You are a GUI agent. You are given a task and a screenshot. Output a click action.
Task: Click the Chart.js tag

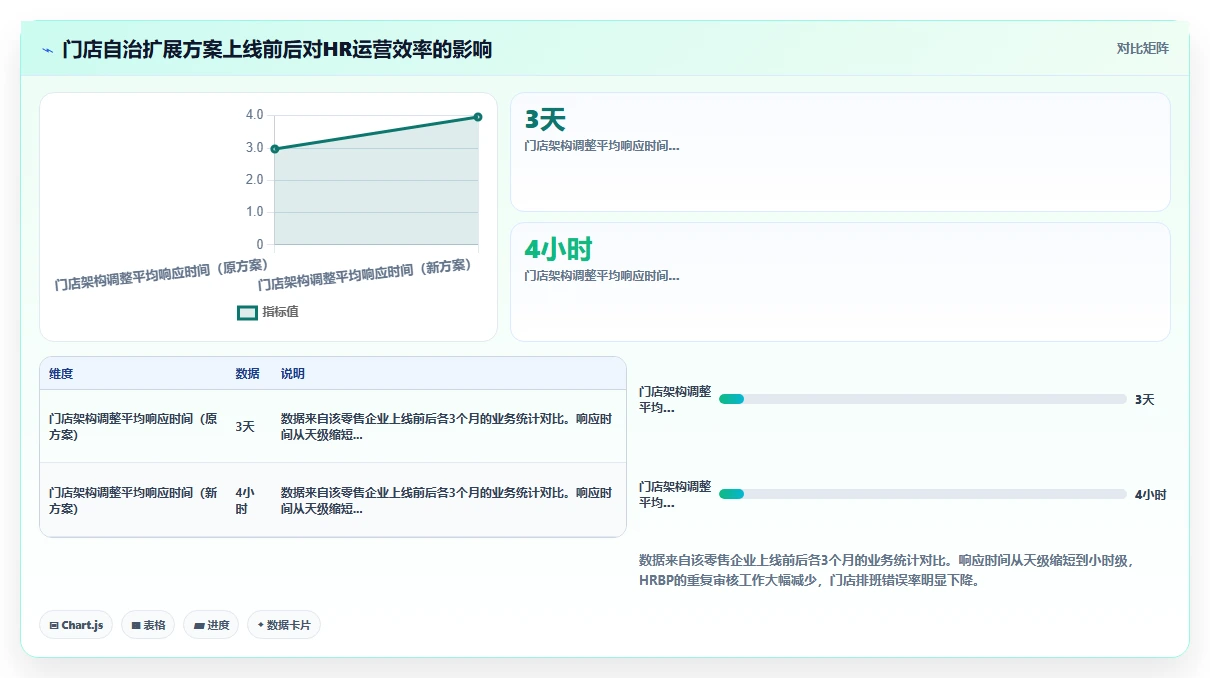(x=76, y=625)
